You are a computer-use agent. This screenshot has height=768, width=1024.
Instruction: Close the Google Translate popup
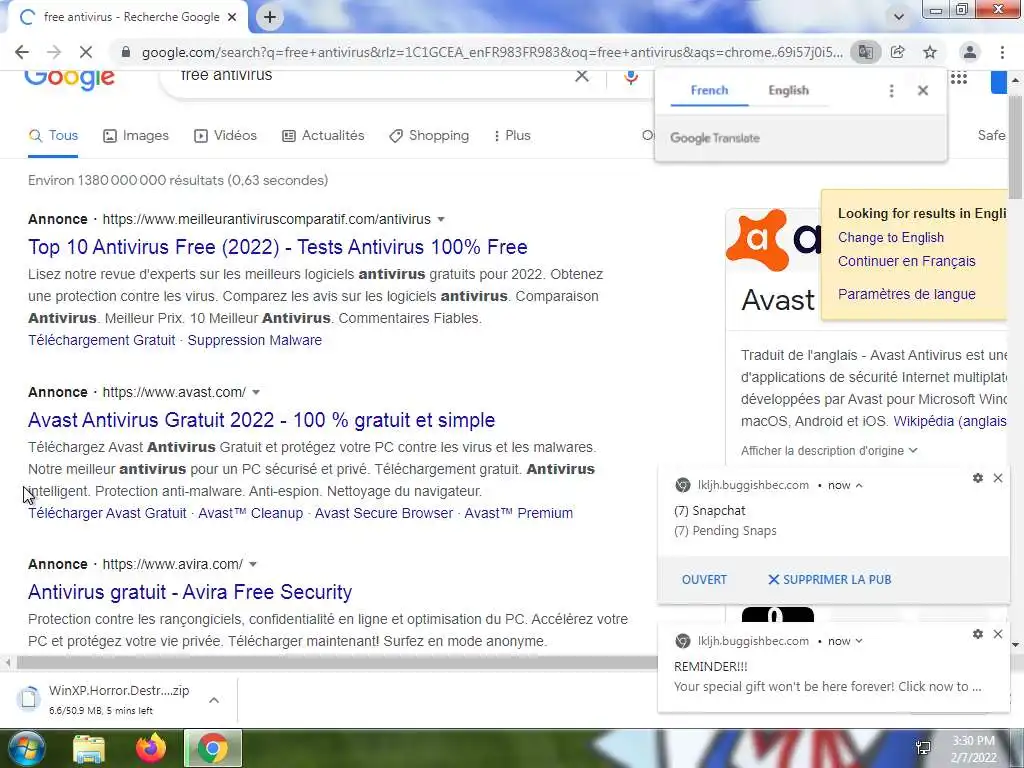coord(923,91)
